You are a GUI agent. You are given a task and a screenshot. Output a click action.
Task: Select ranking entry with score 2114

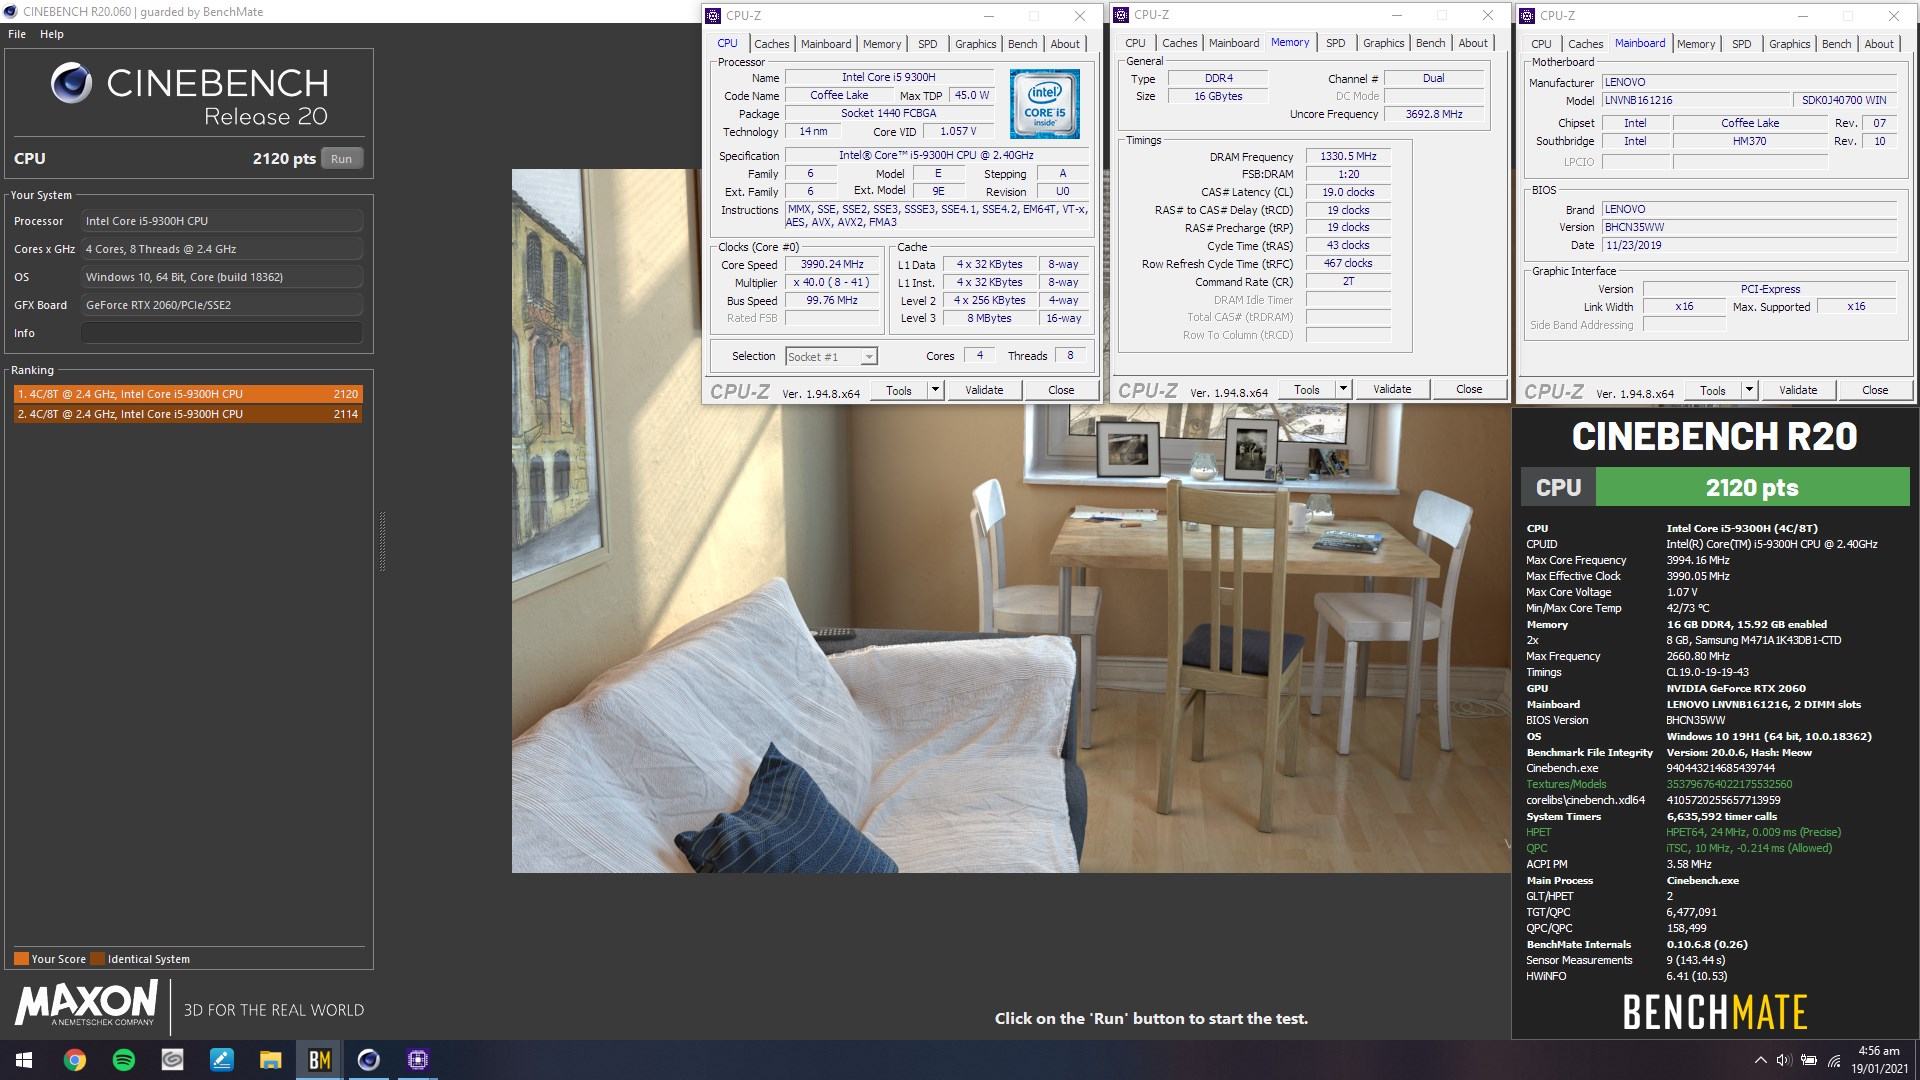click(x=188, y=414)
